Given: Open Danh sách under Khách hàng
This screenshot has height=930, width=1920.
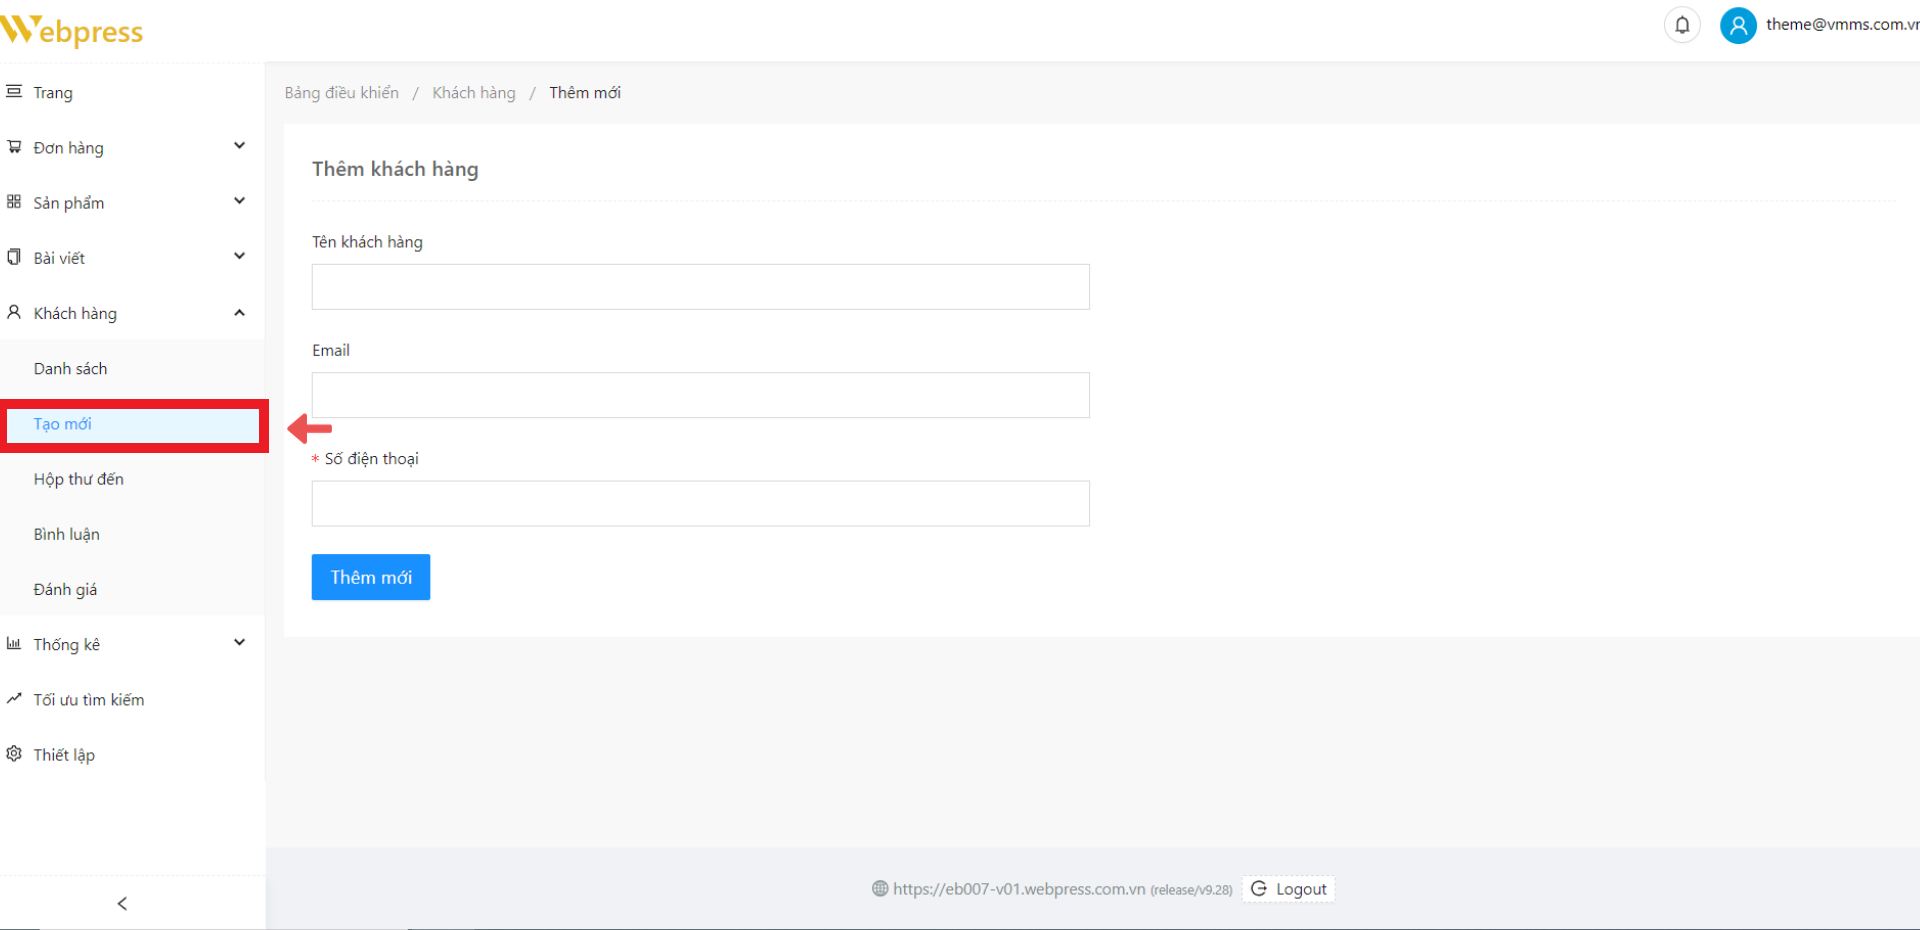Looking at the screenshot, I should point(70,369).
